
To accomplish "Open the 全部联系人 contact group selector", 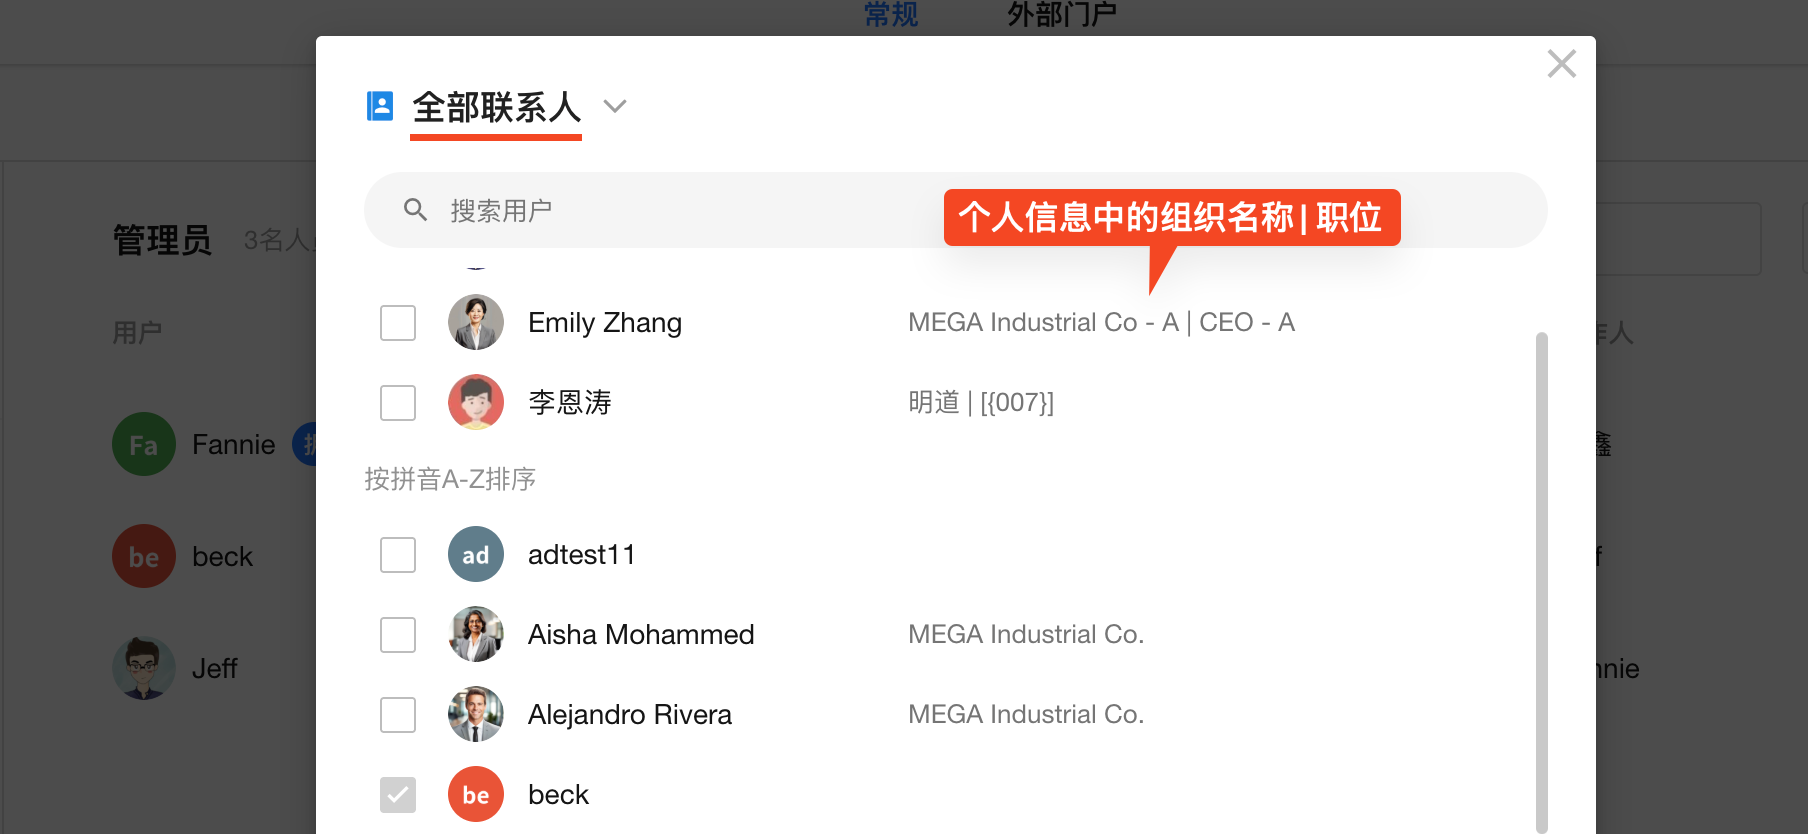I will pos(496,107).
